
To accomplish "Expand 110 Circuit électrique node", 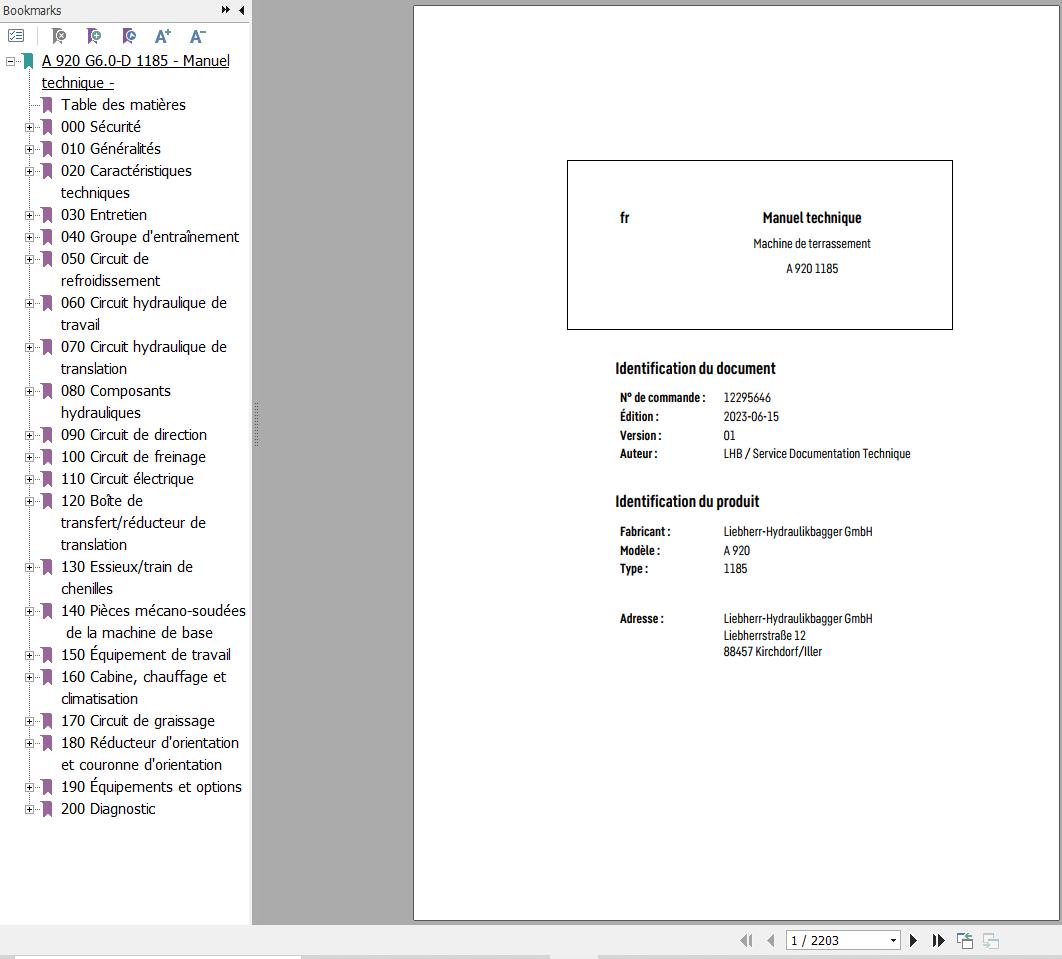I will coord(29,480).
